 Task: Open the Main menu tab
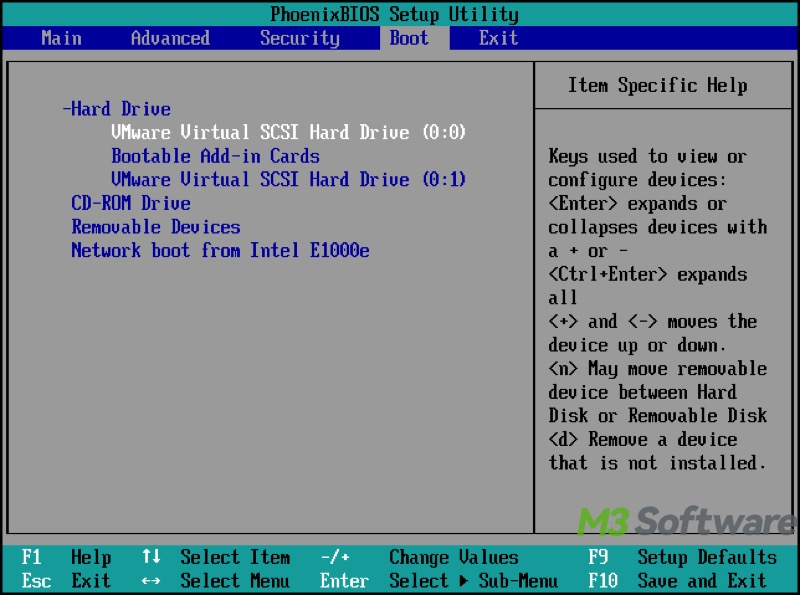pos(61,38)
